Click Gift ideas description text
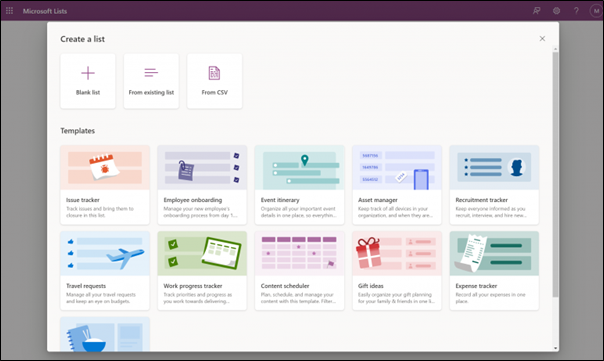The image size is (604, 361). [x=396, y=298]
